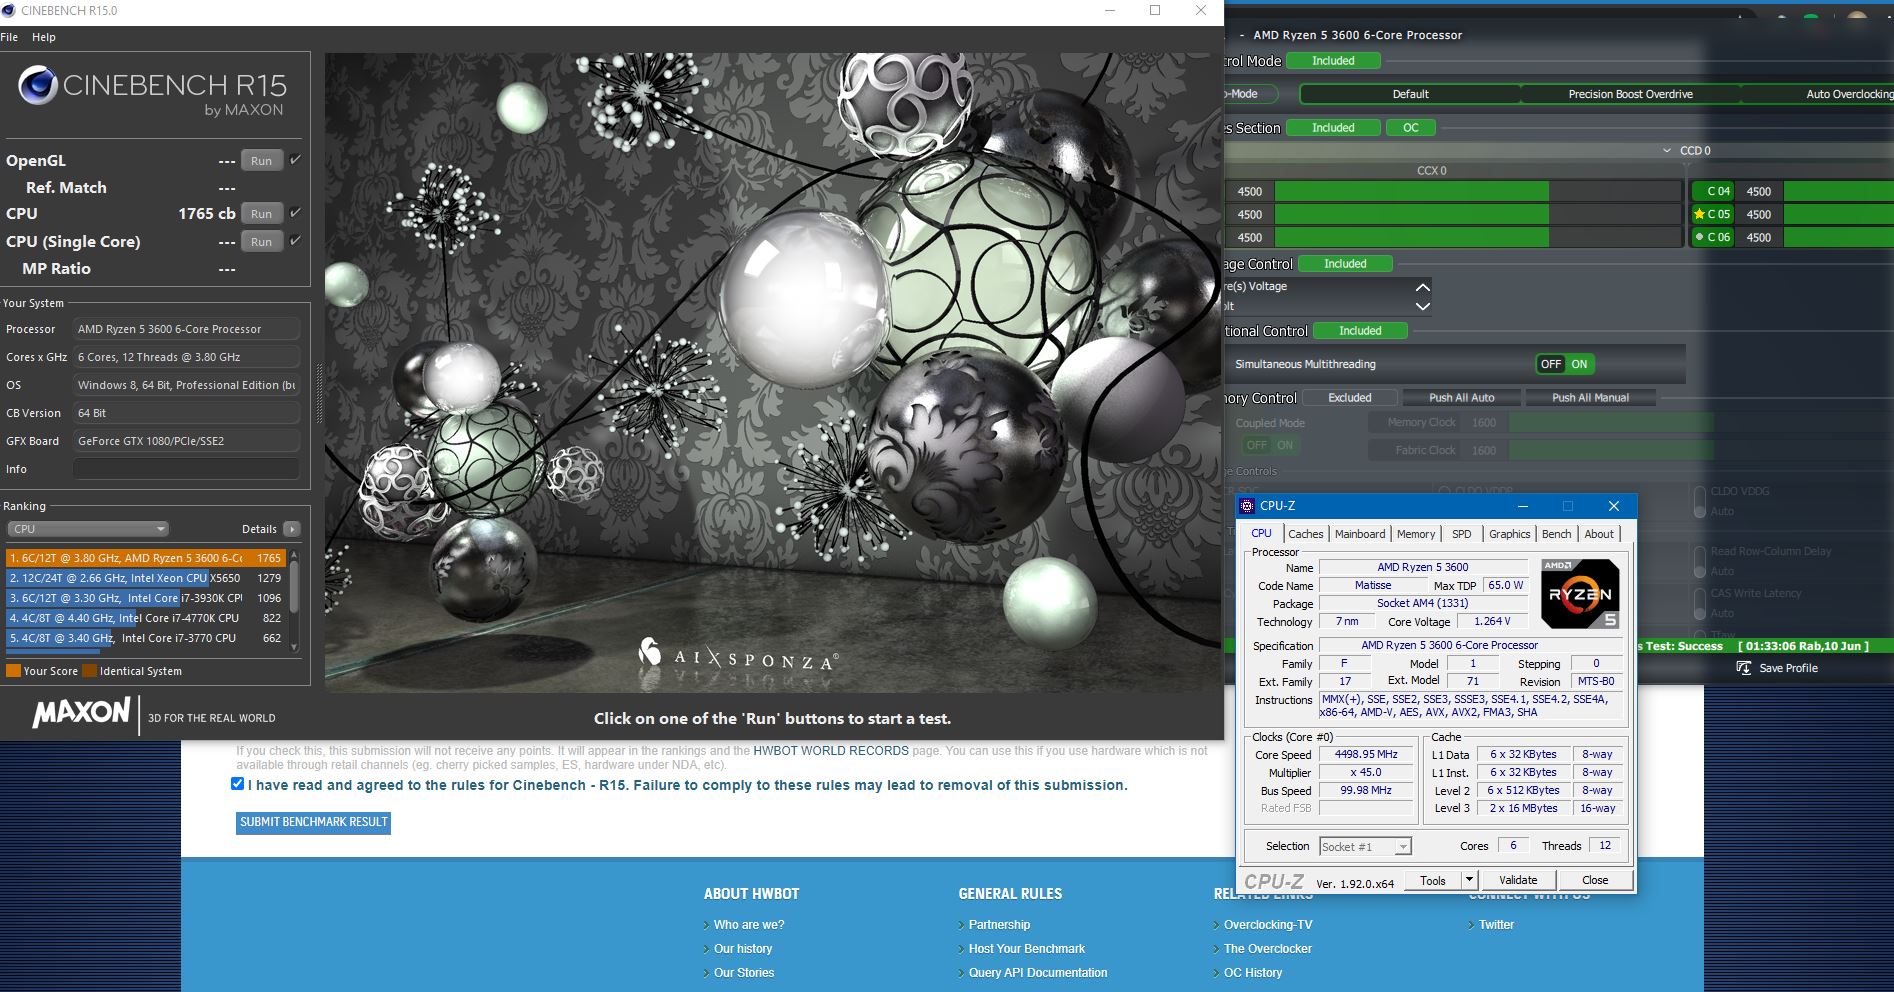
Task: Open the About tab in CPU-Z
Action: [1599, 534]
